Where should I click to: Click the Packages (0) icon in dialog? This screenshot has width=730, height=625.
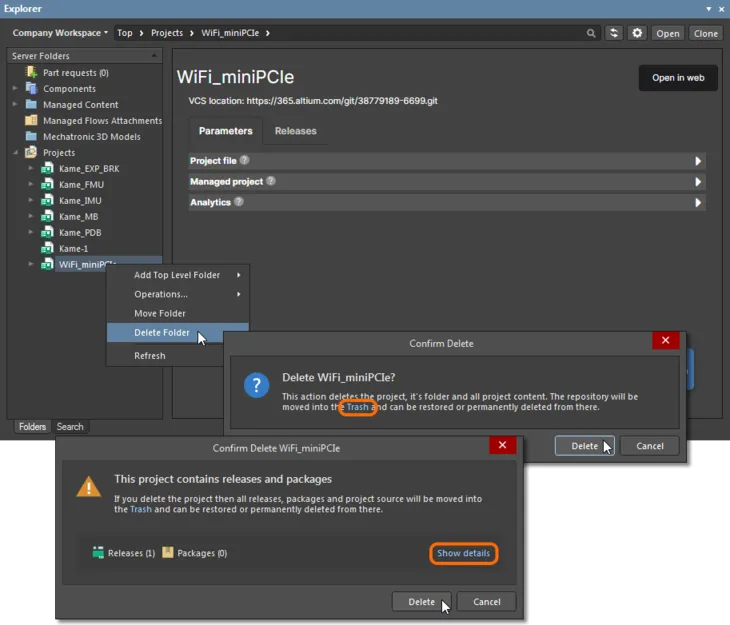click(168, 552)
